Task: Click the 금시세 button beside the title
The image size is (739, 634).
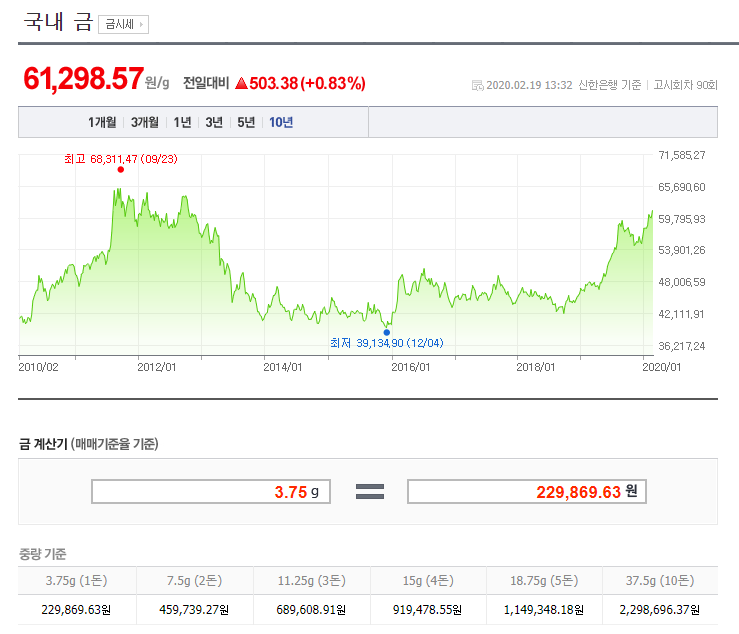Action: (123, 24)
